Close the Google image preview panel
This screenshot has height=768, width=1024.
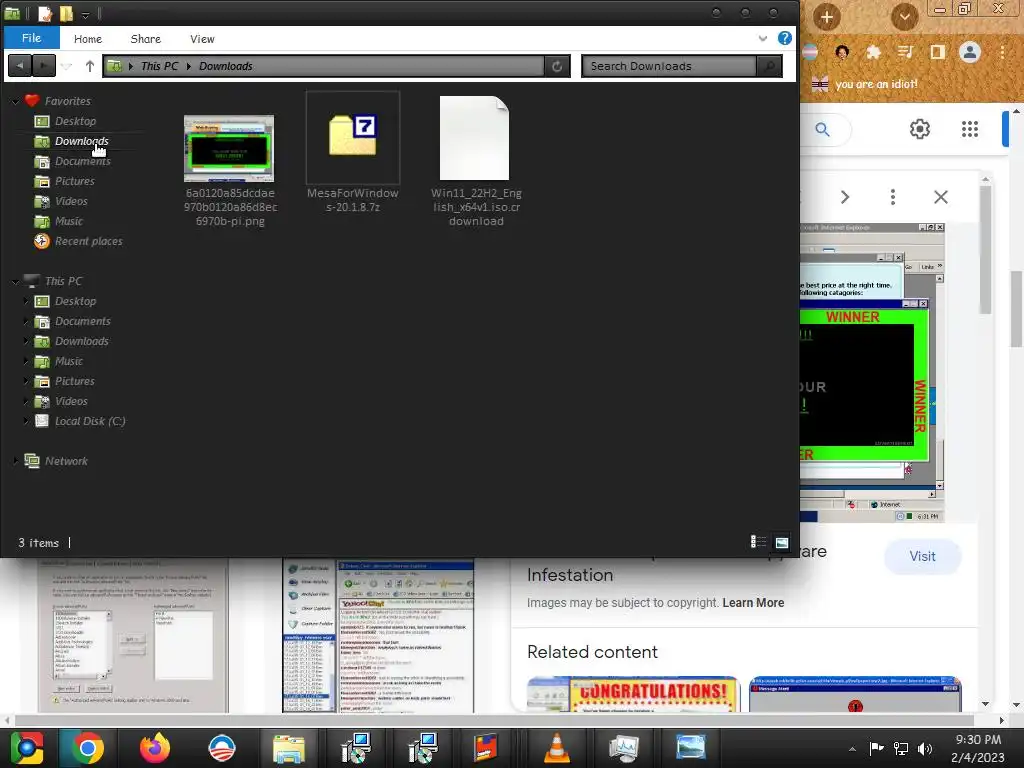tap(940, 197)
